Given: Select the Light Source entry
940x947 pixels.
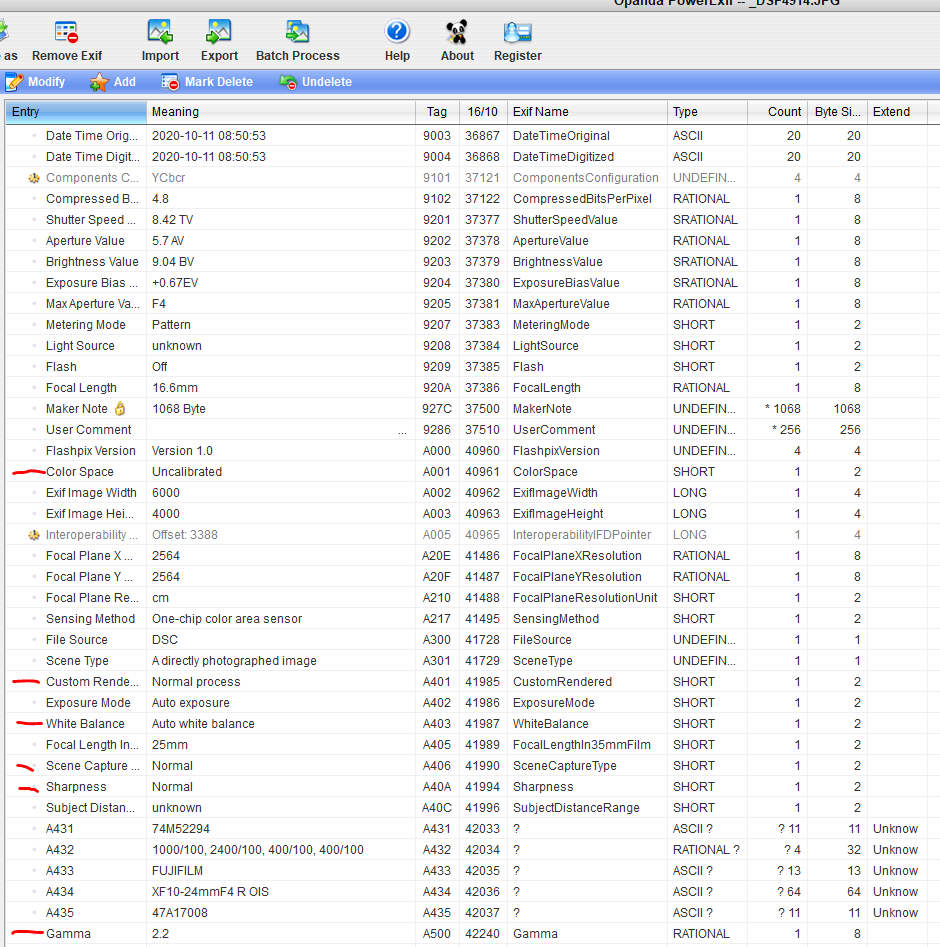Looking at the screenshot, I should [x=80, y=346].
